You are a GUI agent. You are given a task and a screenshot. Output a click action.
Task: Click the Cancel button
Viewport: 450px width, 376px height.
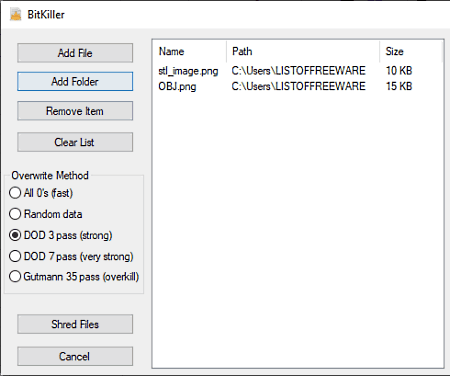point(75,356)
